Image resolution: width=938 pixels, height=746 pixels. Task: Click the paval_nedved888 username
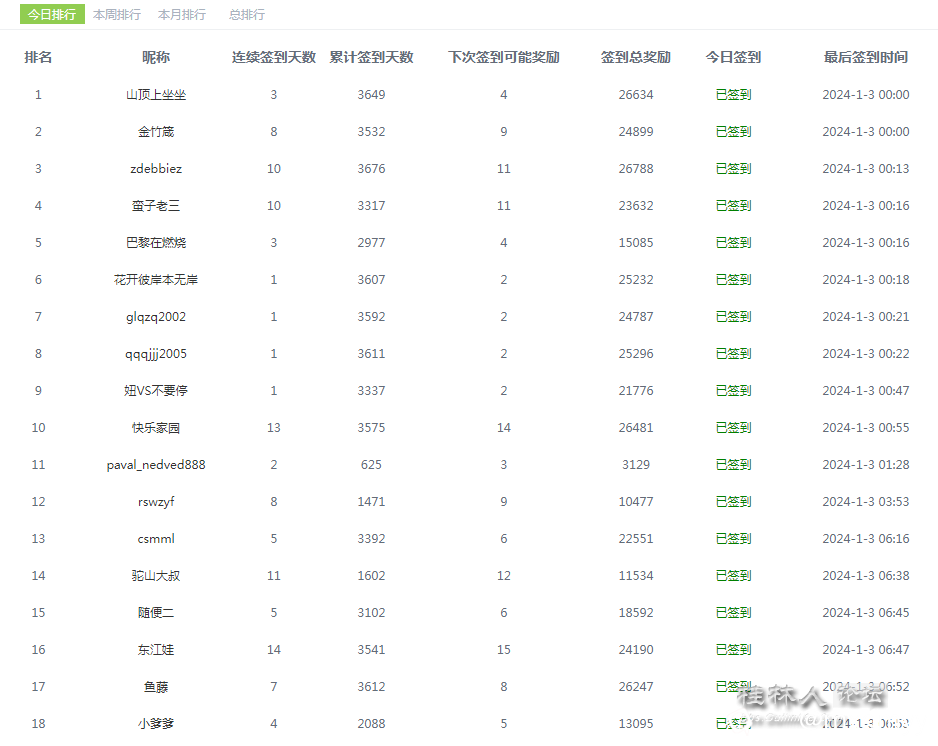[155, 464]
